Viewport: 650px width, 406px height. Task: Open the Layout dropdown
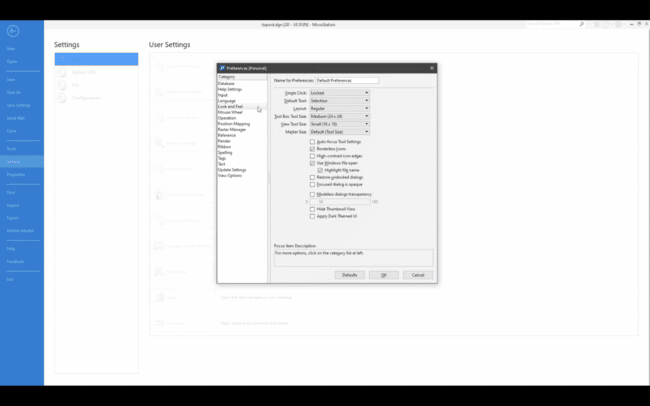(340, 108)
